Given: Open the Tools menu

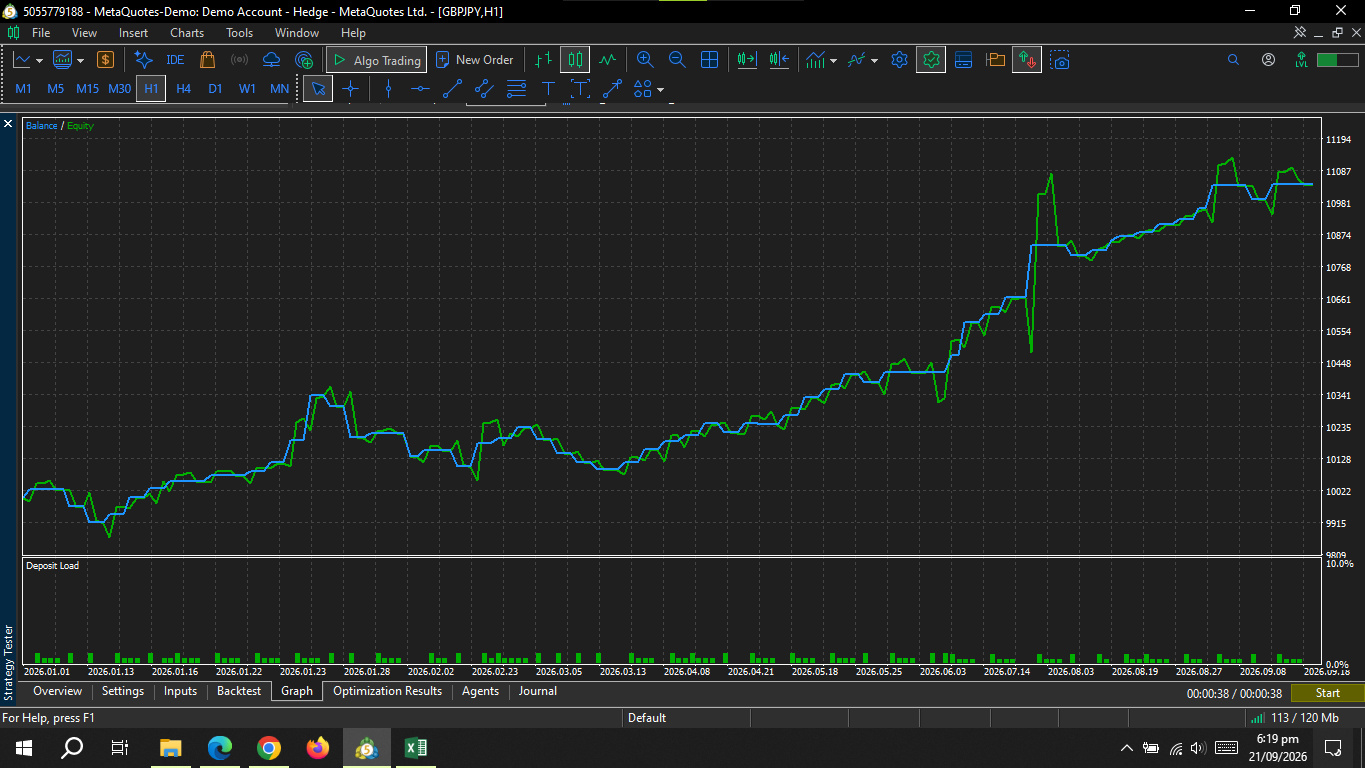Looking at the screenshot, I should 239,33.
